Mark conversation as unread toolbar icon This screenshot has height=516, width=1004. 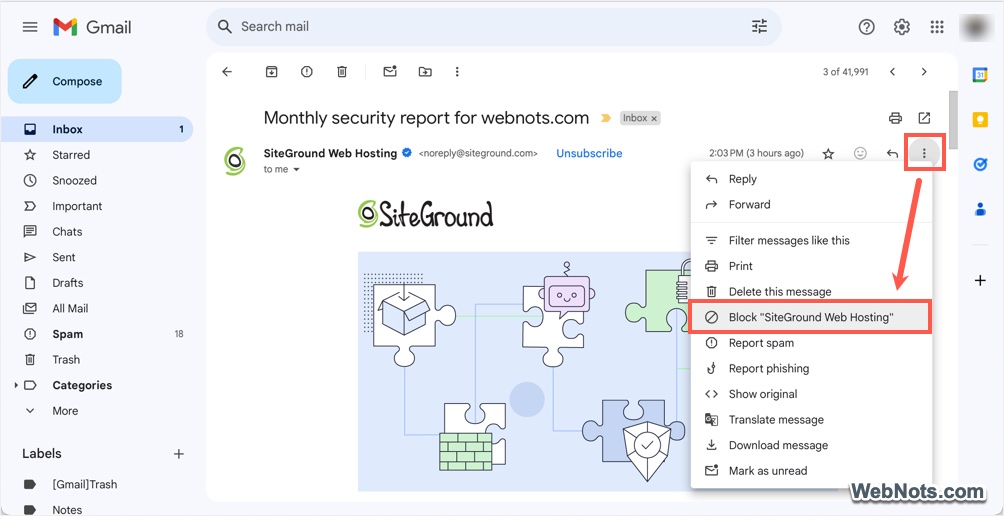(390, 71)
